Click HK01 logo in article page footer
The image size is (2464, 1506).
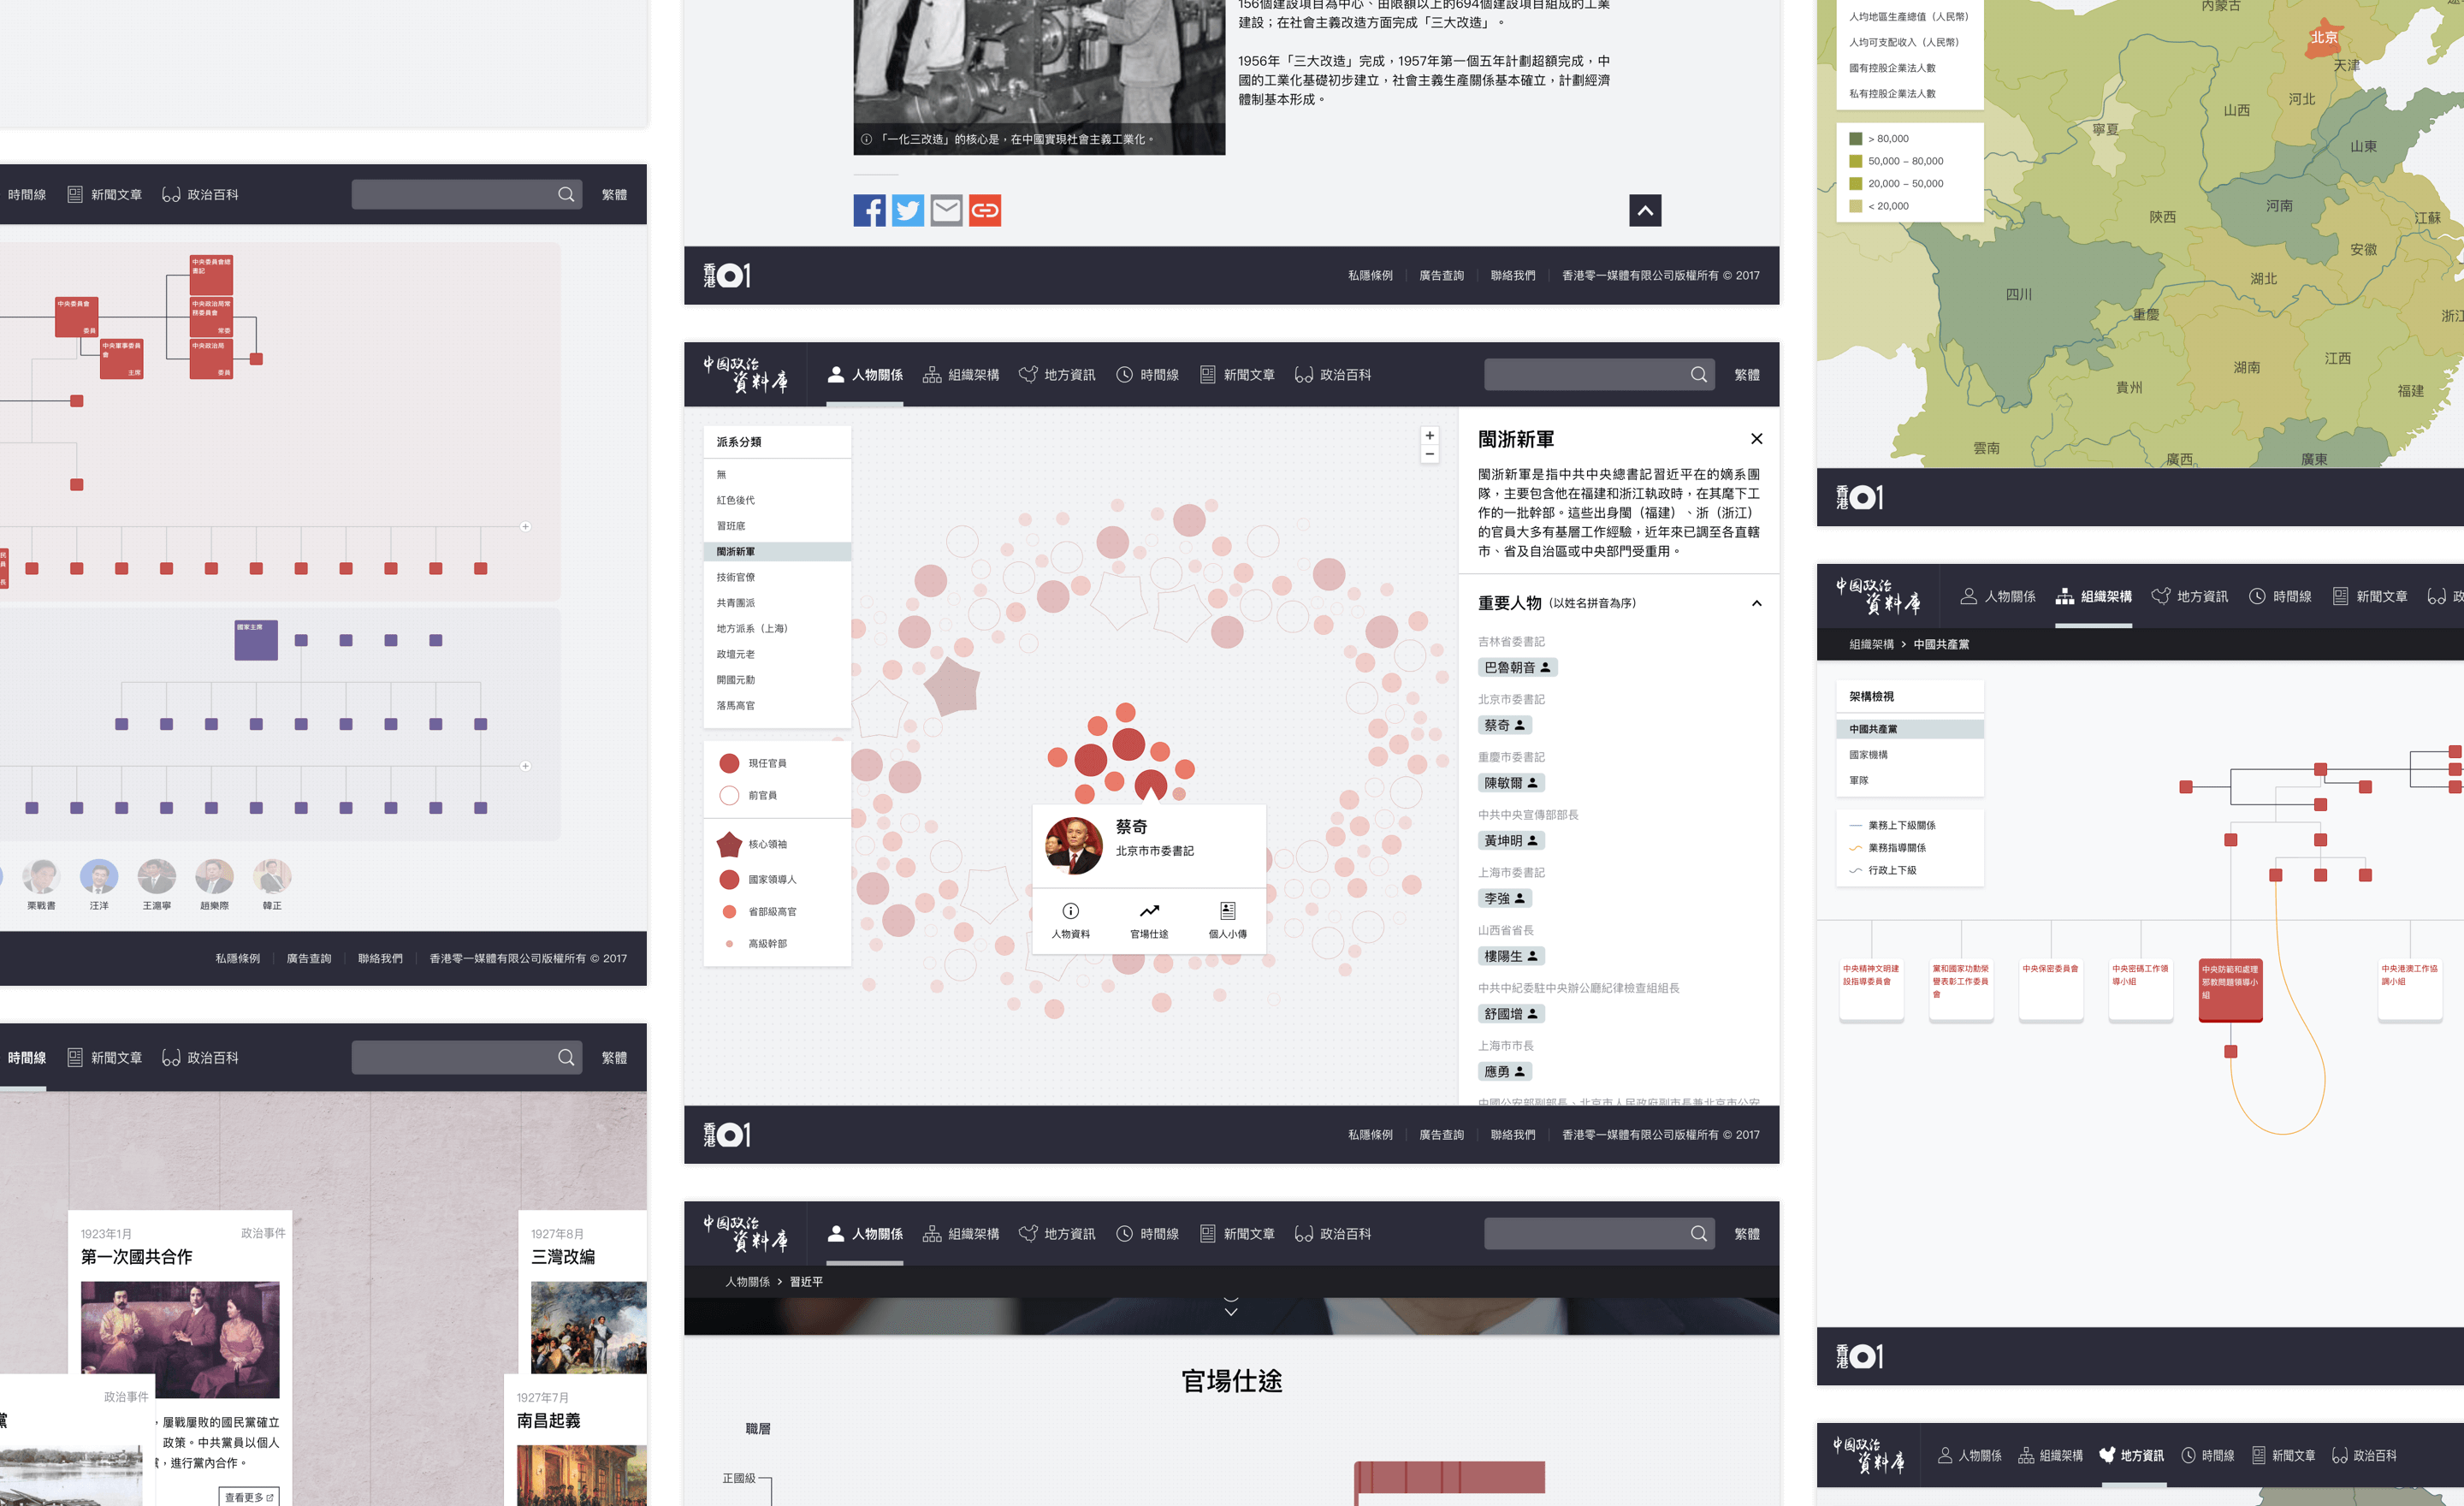pyautogui.click(x=727, y=275)
